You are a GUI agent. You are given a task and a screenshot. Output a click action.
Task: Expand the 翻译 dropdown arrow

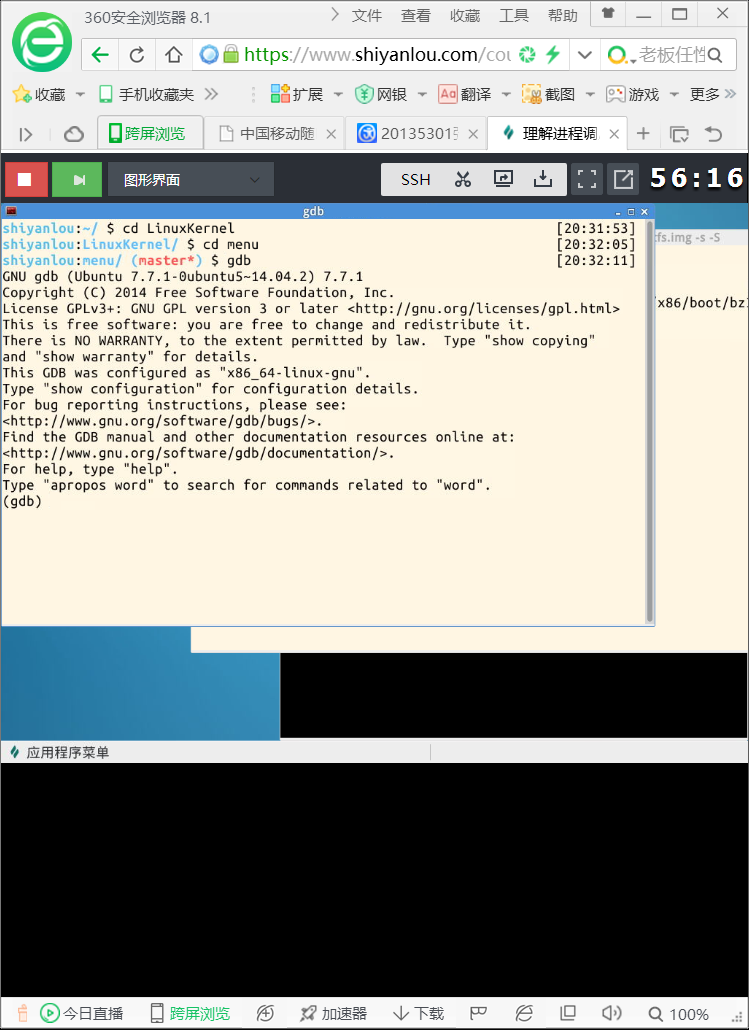[507, 95]
